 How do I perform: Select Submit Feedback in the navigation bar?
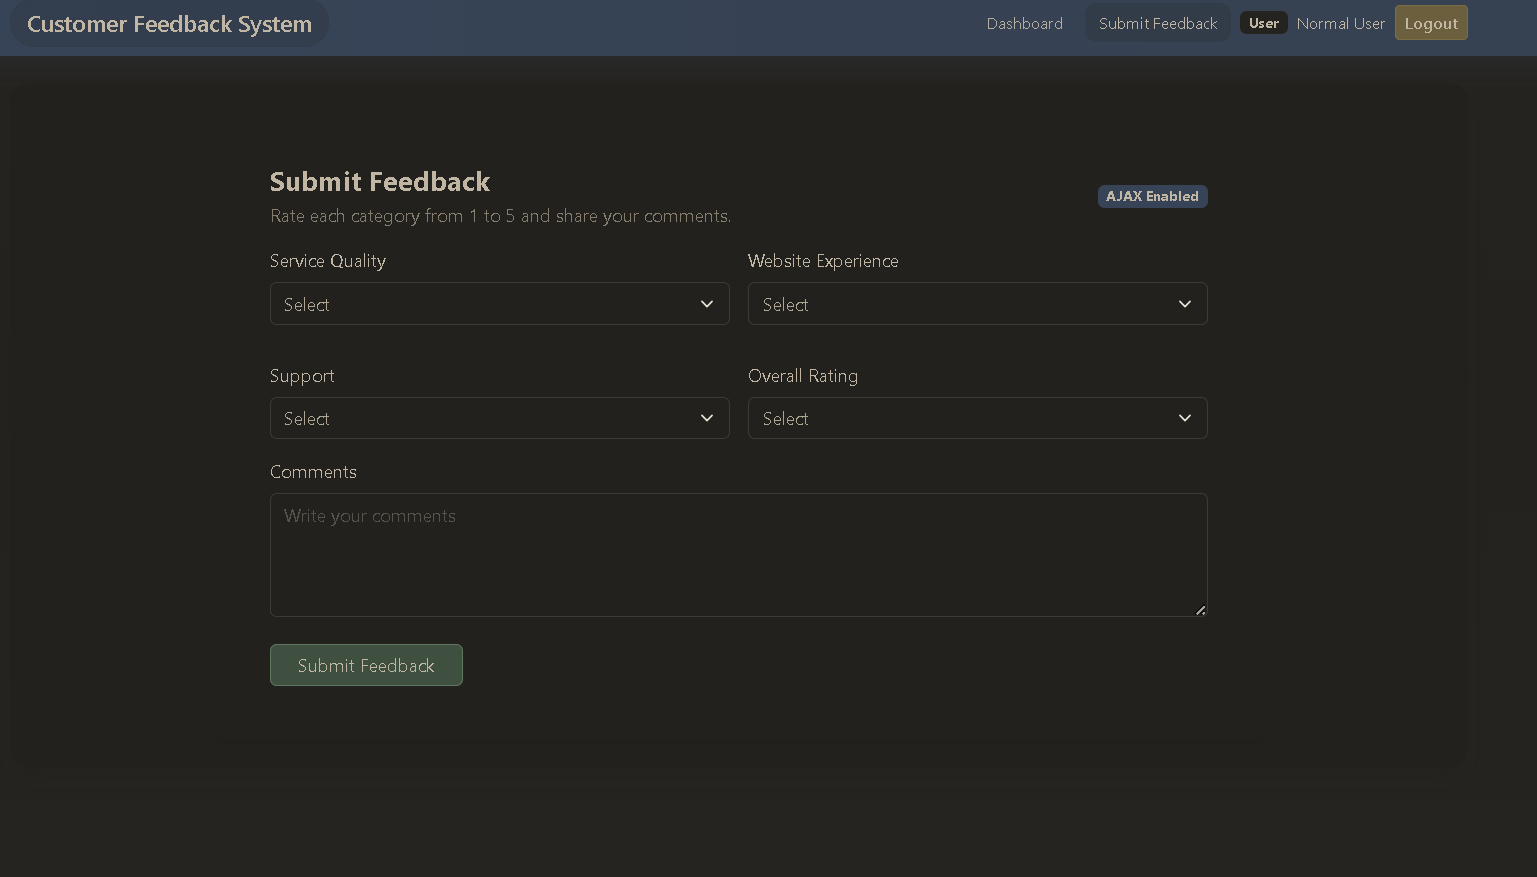click(x=1158, y=23)
